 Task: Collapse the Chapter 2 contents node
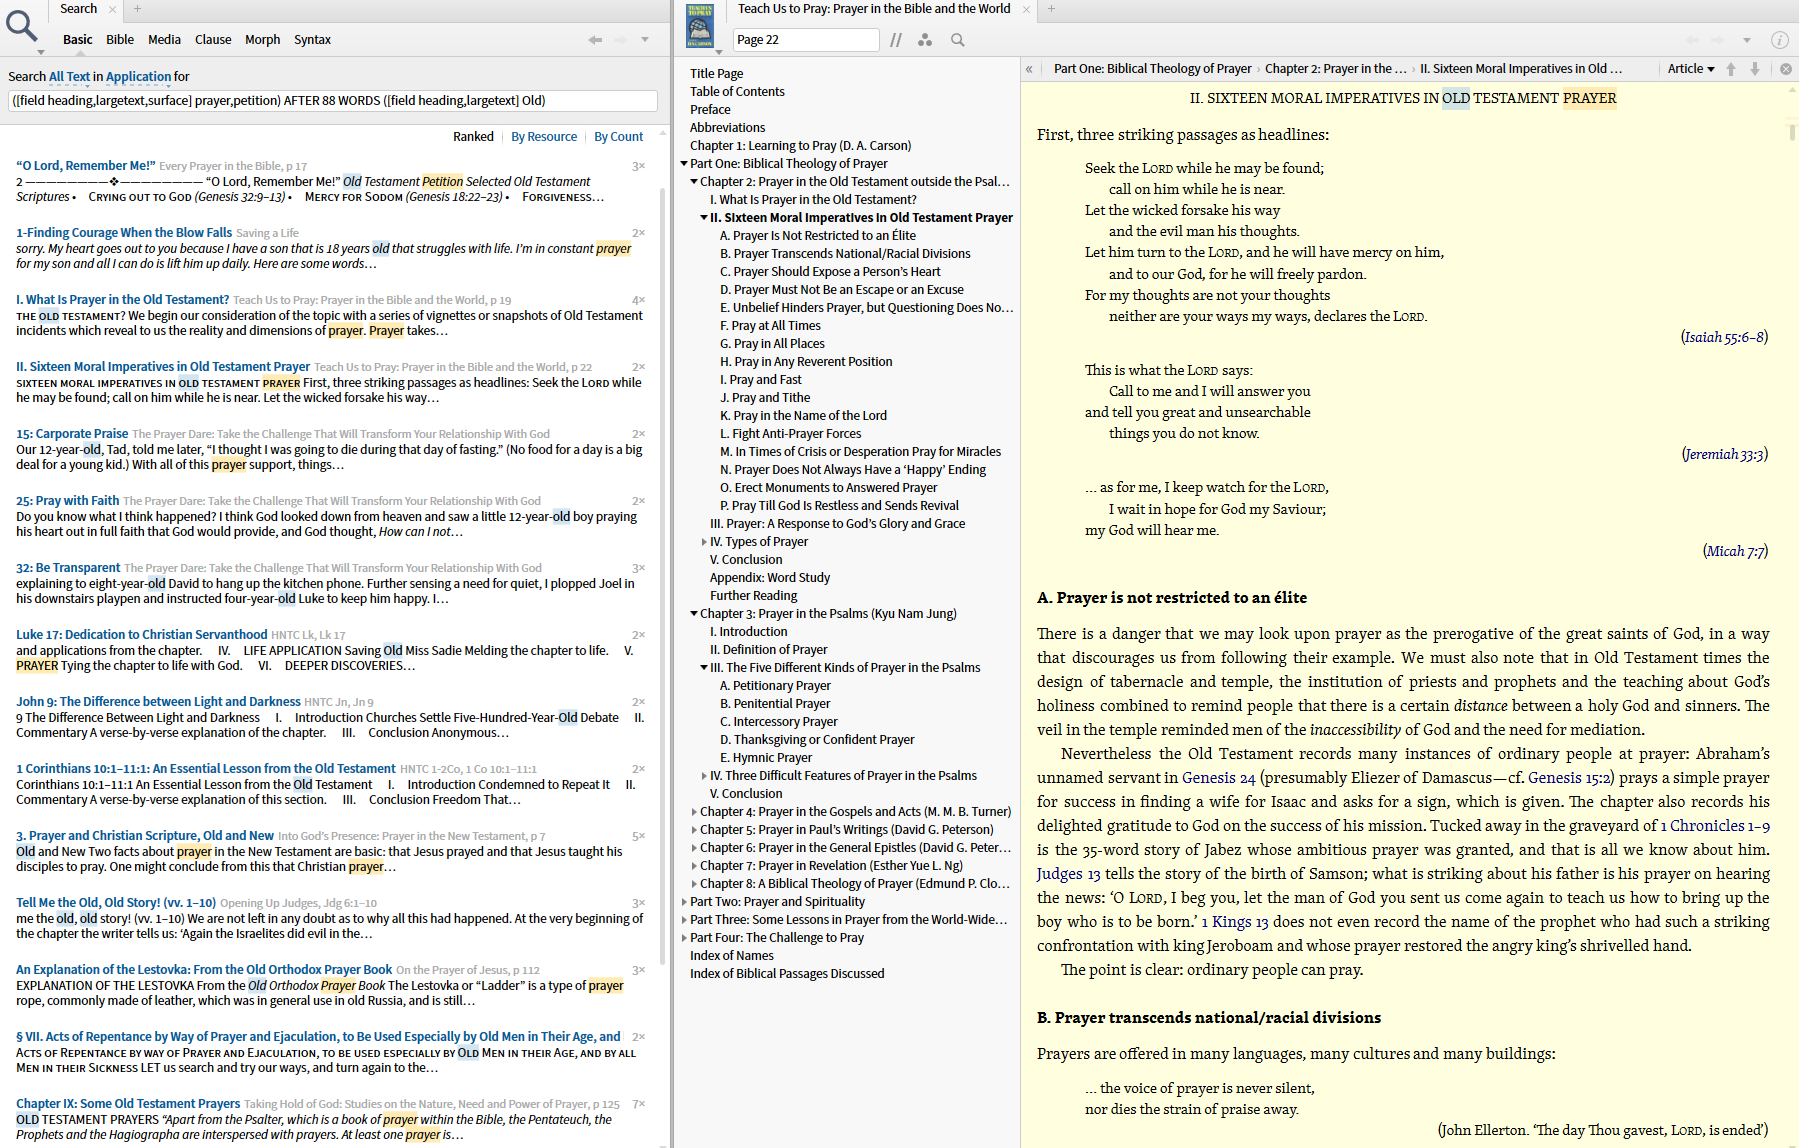click(694, 182)
